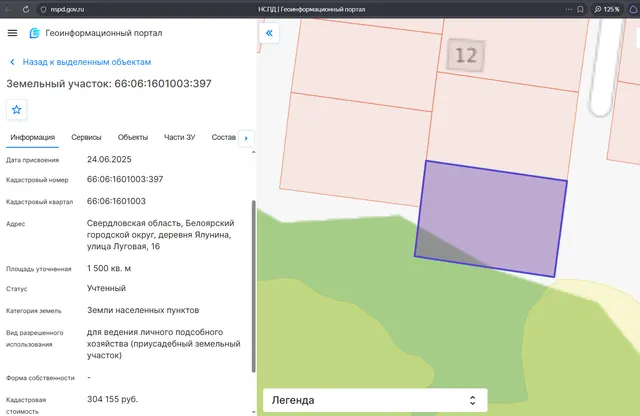Click the info panel vertical scrollbar

click(x=253, y=286)
